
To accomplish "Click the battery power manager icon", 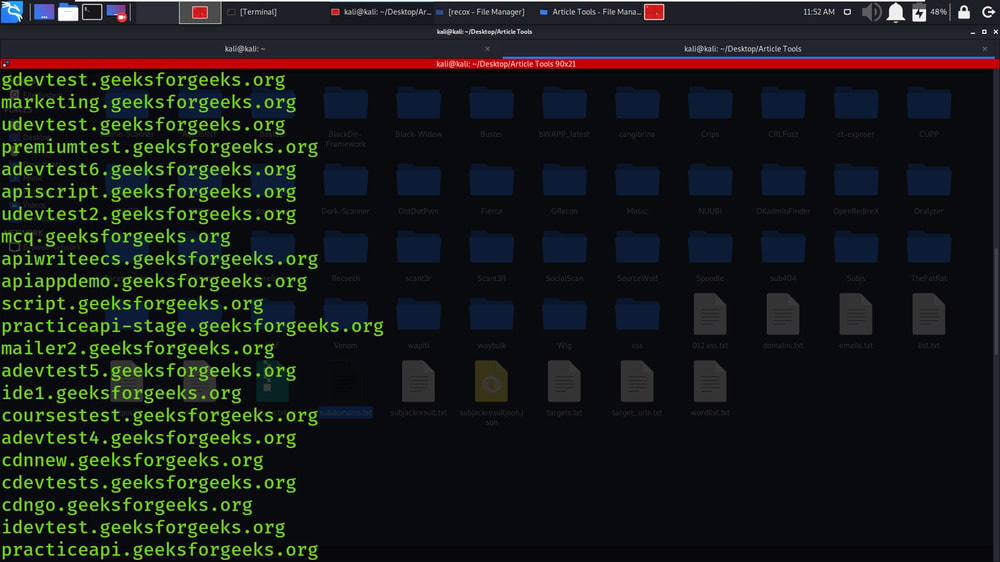I will 919,12.
